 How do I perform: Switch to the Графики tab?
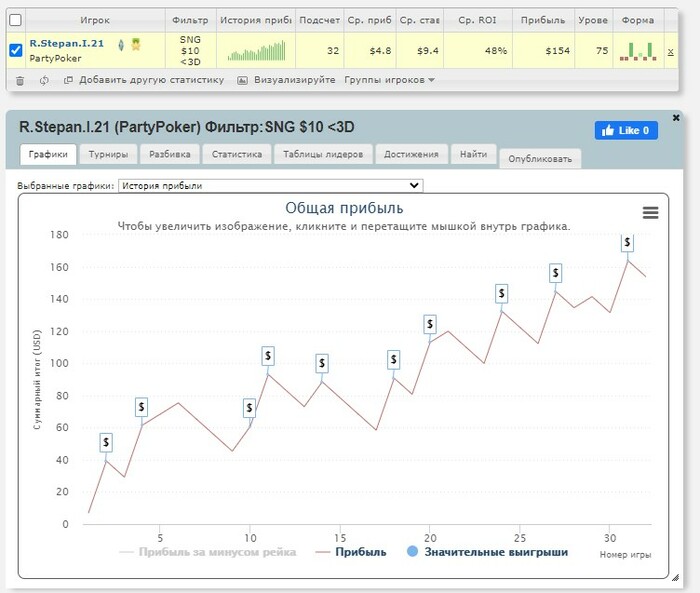click(48, 155)
